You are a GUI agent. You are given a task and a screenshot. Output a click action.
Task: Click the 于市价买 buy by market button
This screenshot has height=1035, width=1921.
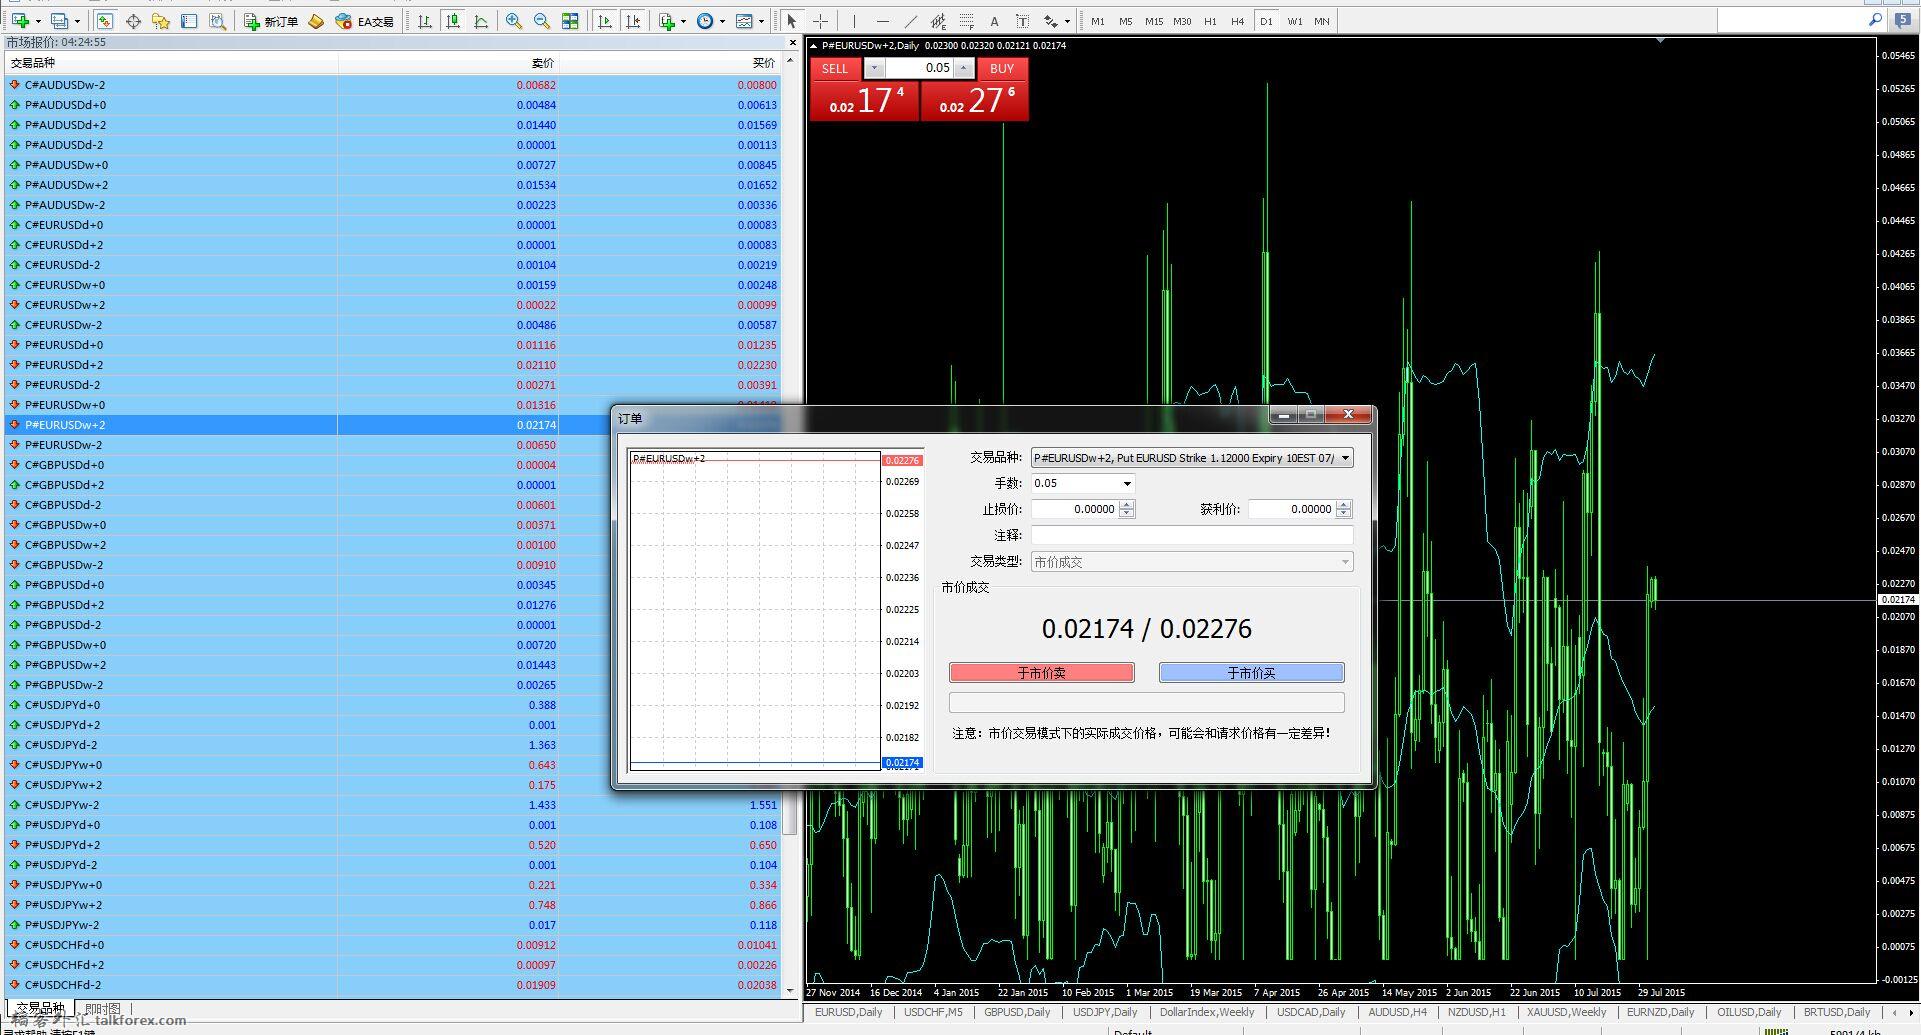(x=1251, y=673)
